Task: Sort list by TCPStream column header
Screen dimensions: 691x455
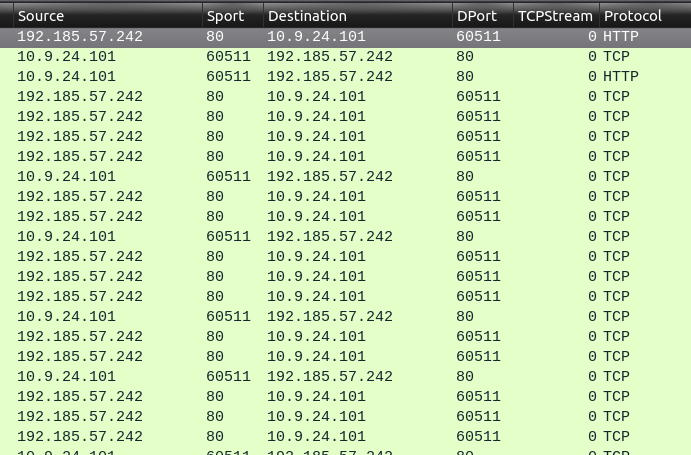Action: click(555, 16)
